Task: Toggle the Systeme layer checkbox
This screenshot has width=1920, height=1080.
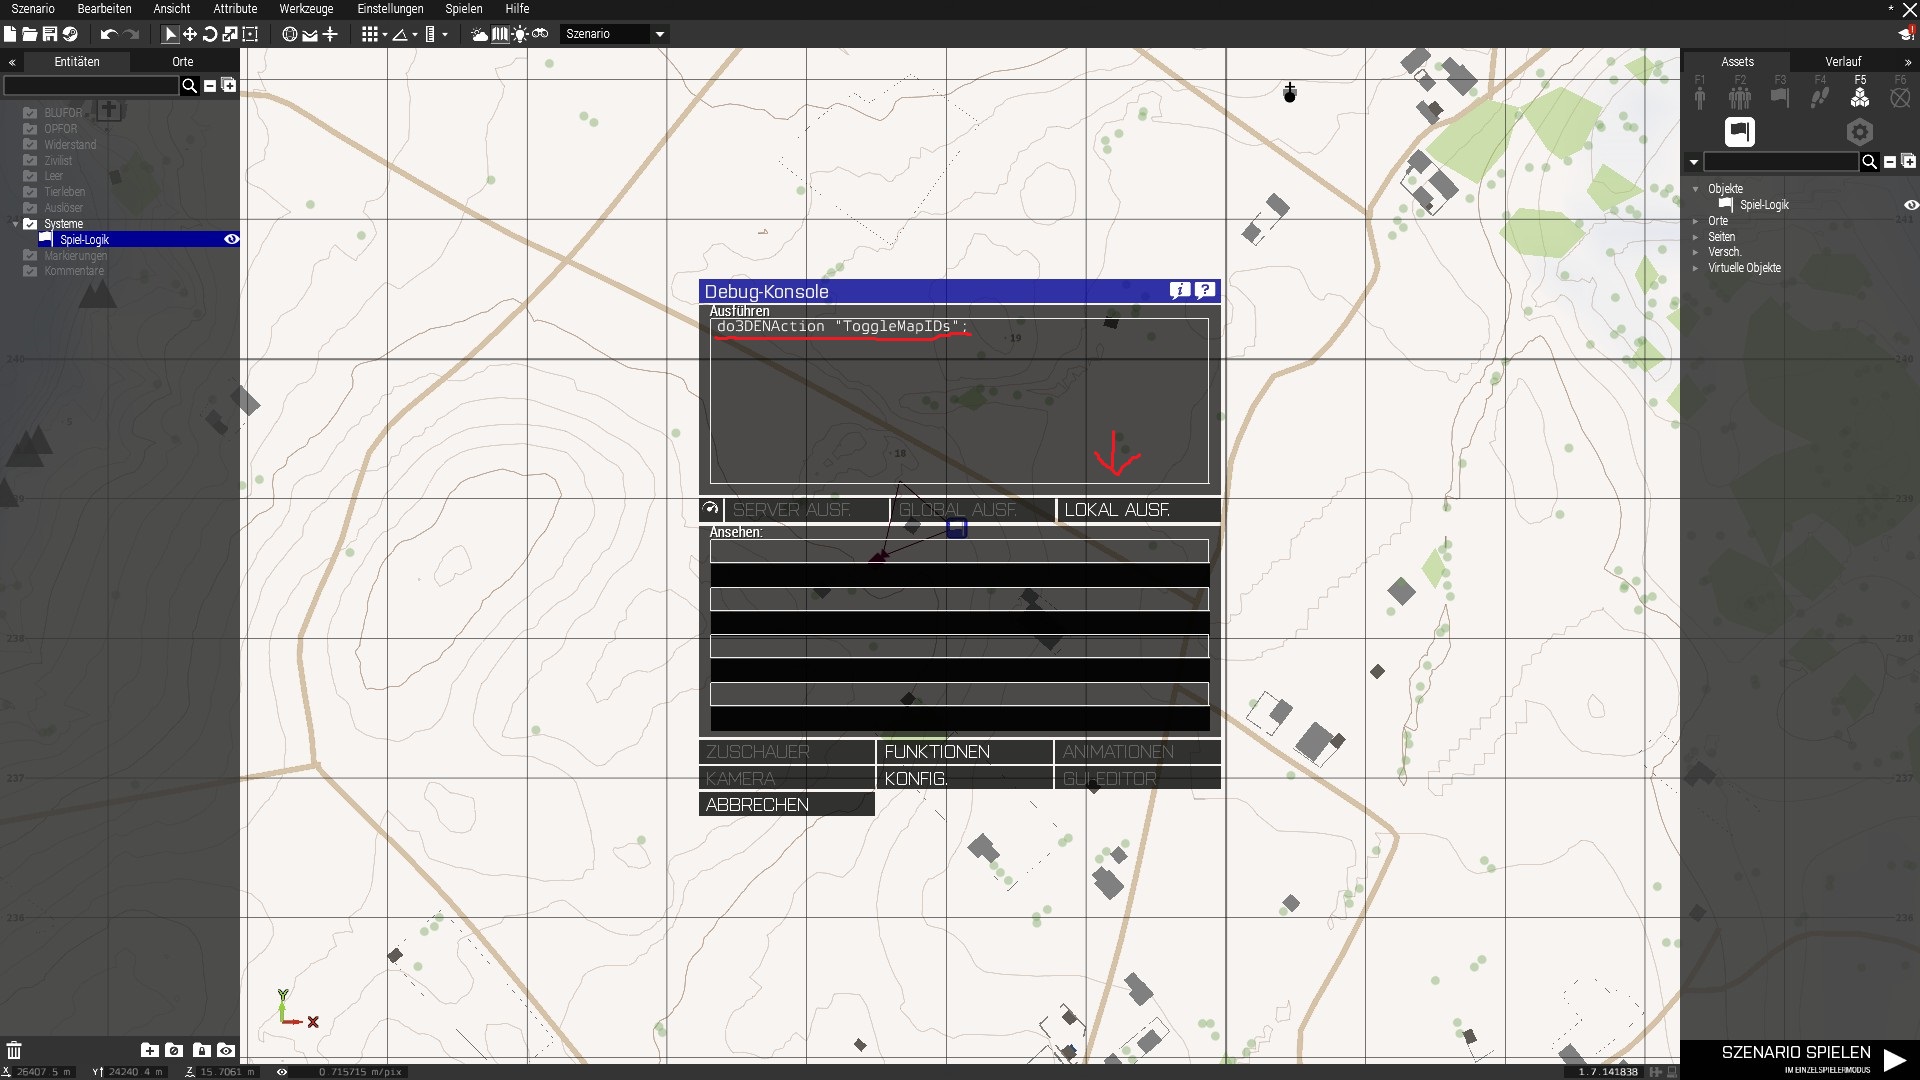Action: pyautogui.click(x=30, y=224)
